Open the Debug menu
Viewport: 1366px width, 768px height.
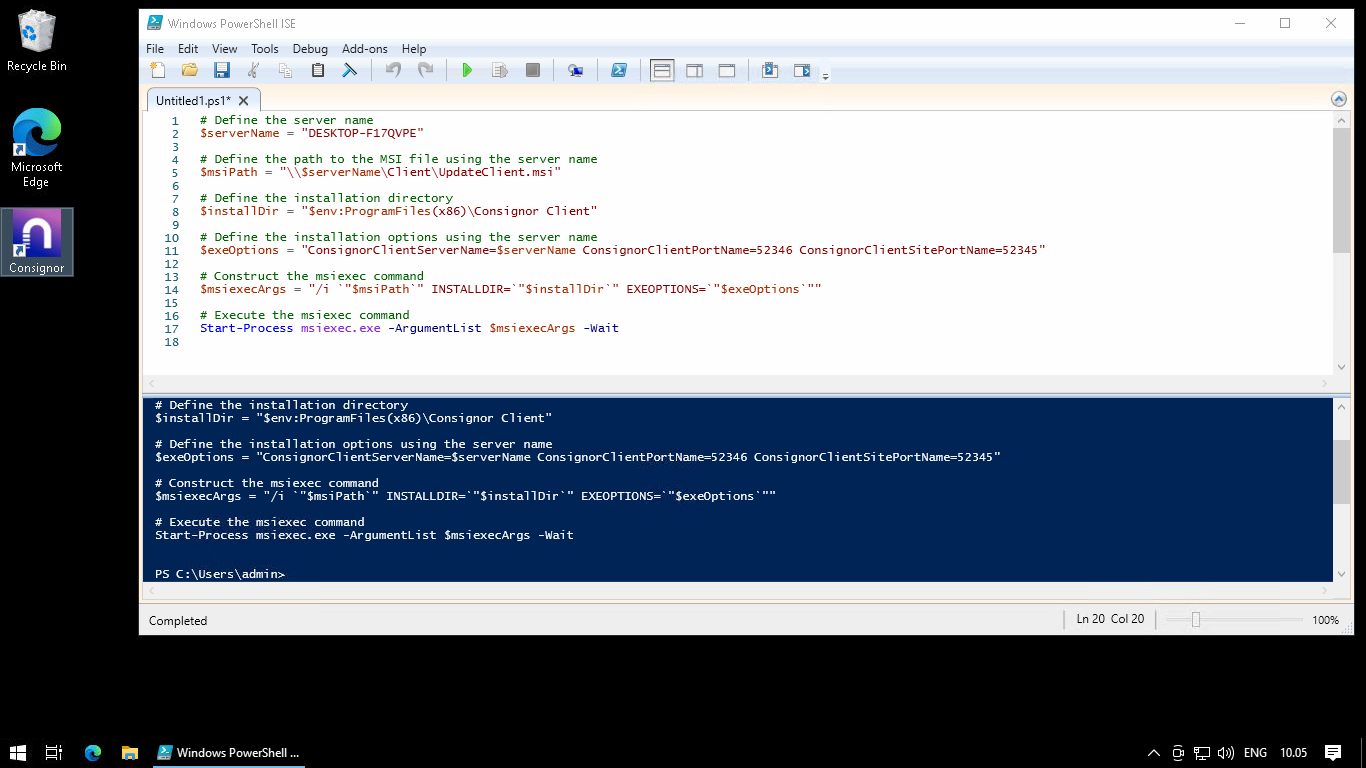310,48
